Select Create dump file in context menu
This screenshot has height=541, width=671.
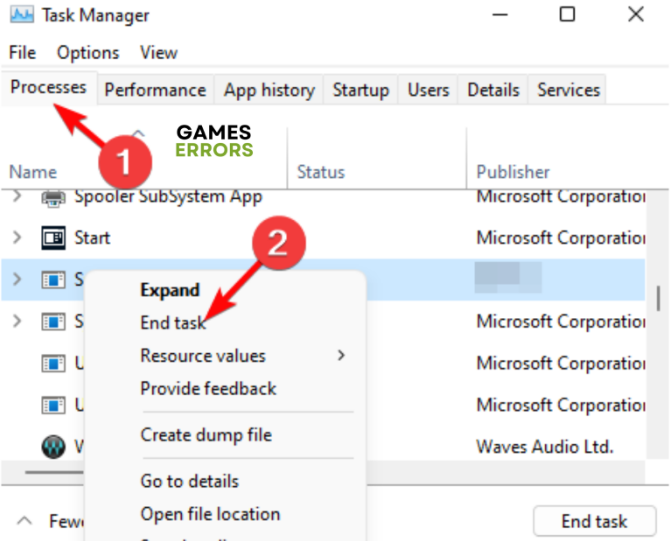pos(205,435)
